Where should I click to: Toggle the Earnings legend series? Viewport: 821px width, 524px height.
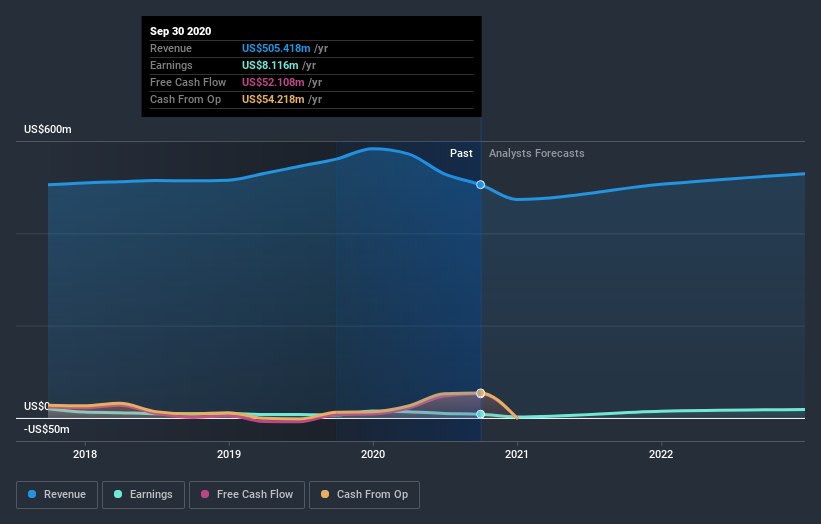[x=143, y=495]
